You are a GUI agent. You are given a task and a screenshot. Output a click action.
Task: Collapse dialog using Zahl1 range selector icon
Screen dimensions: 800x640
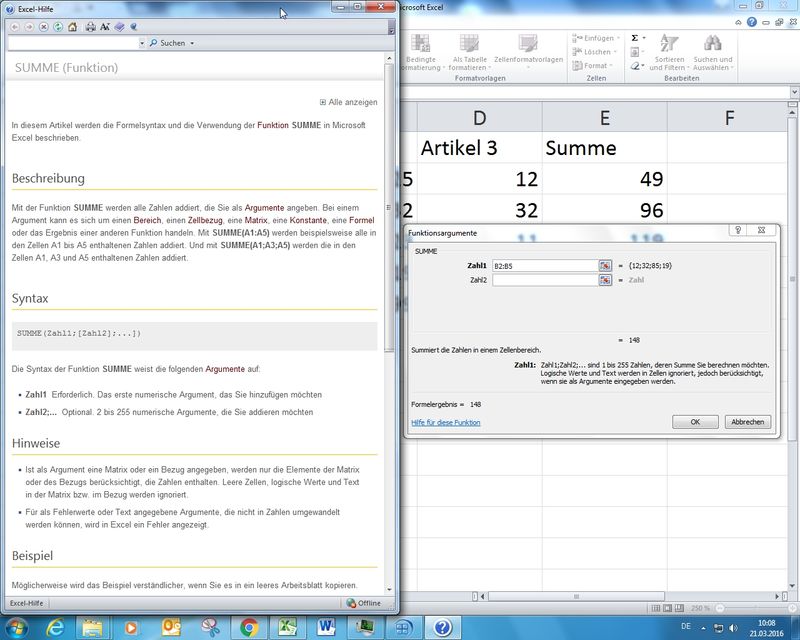(605, 265)
